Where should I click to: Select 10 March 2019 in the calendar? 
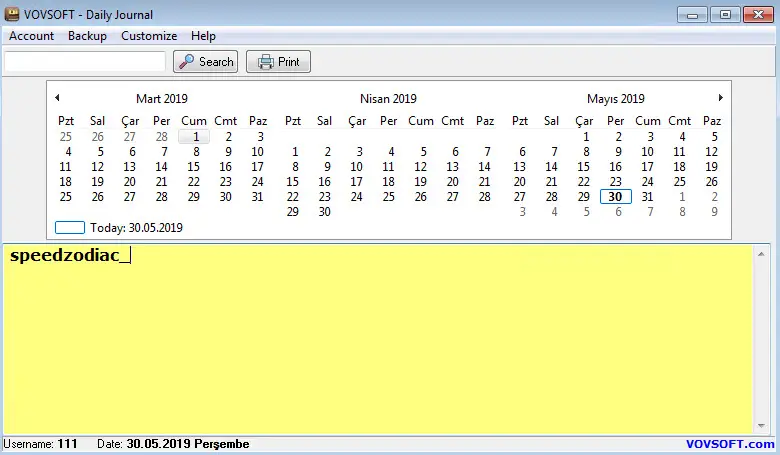tap(257, 152)
